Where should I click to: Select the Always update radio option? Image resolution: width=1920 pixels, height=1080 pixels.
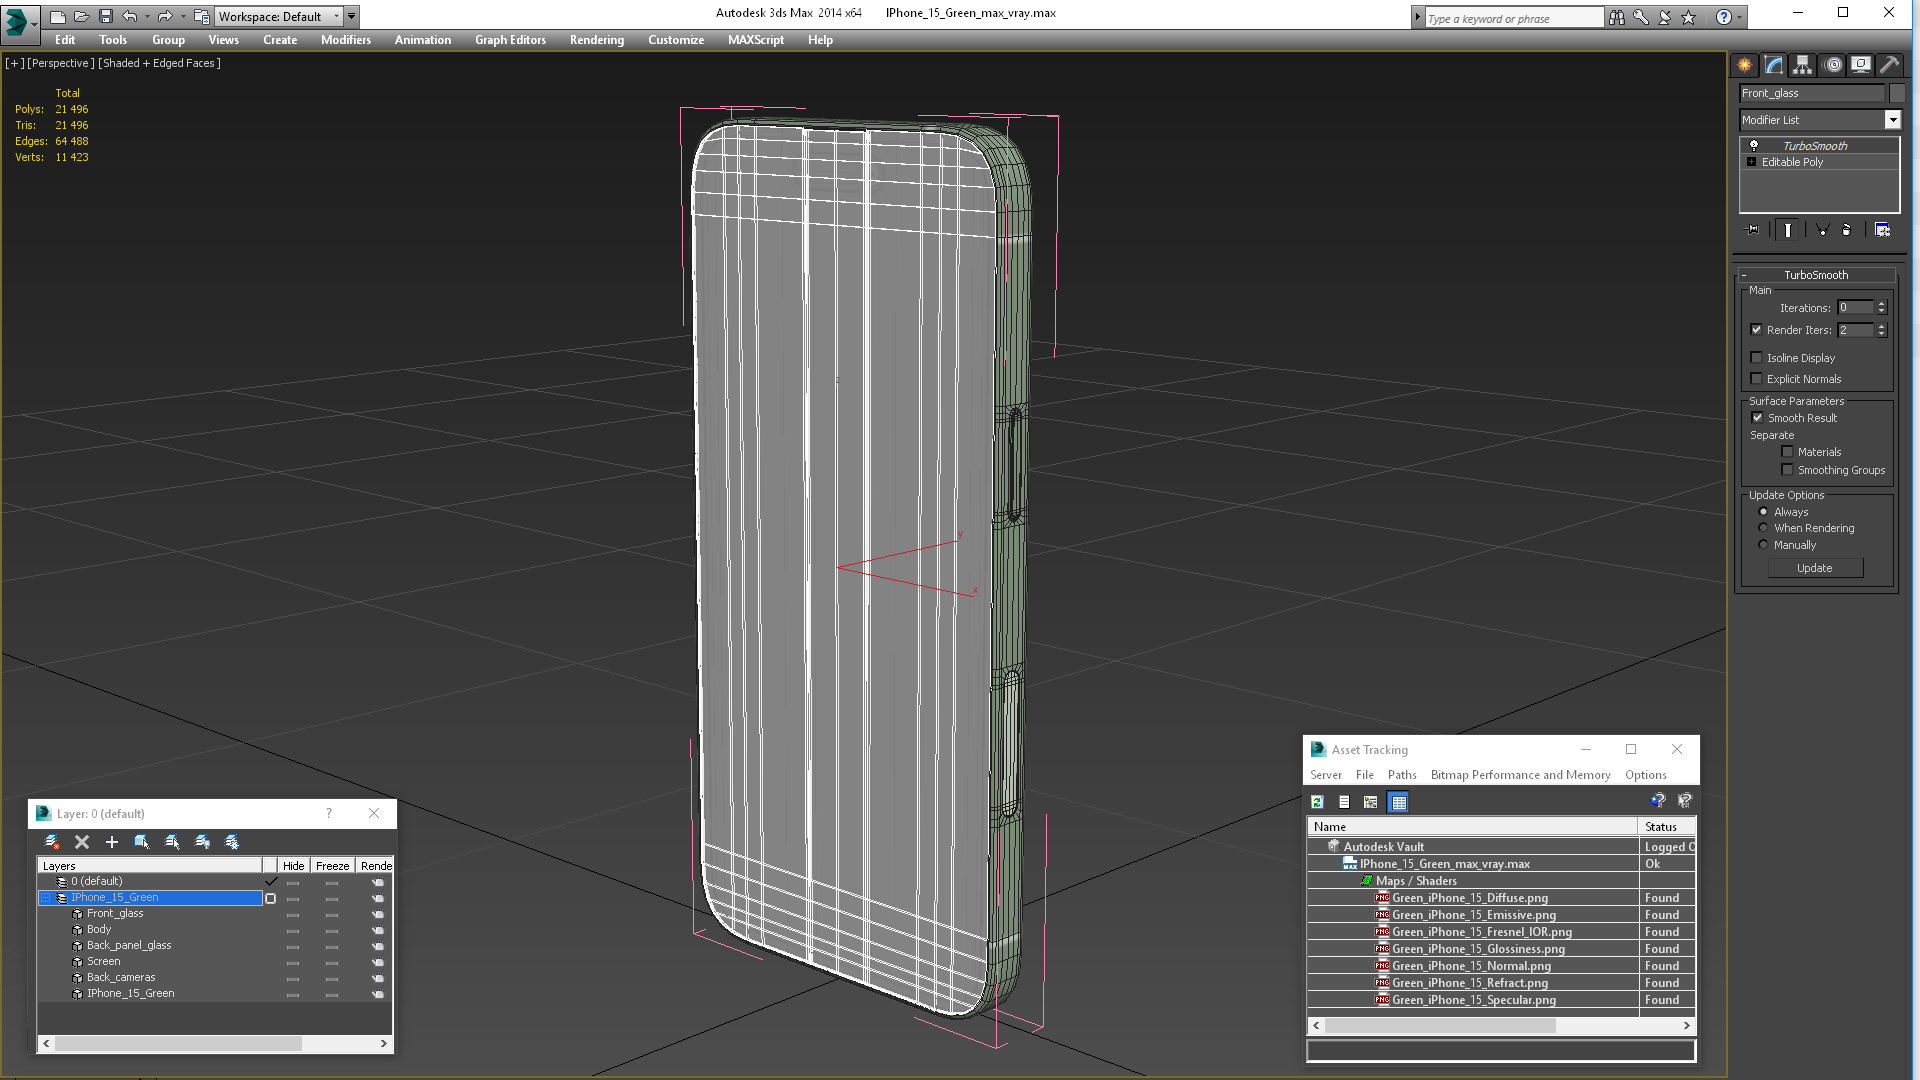click(x=1763, y=512)
